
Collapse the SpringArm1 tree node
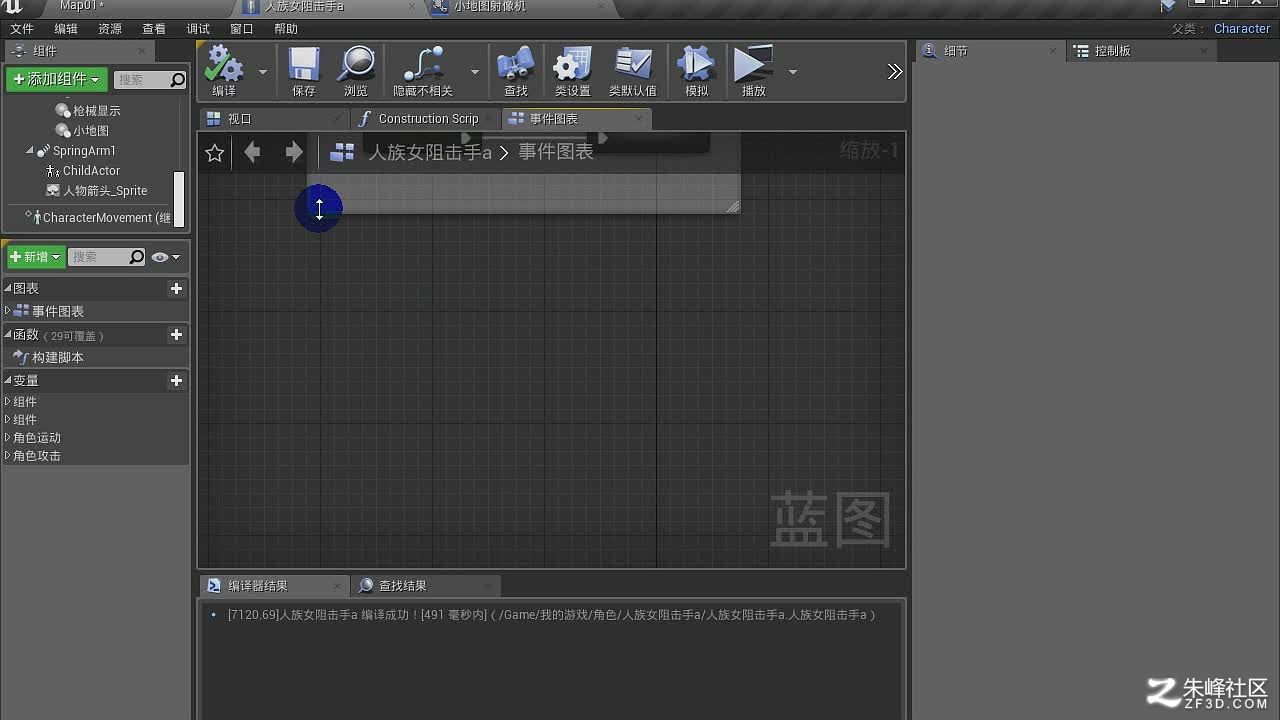(x=30, y=151)
